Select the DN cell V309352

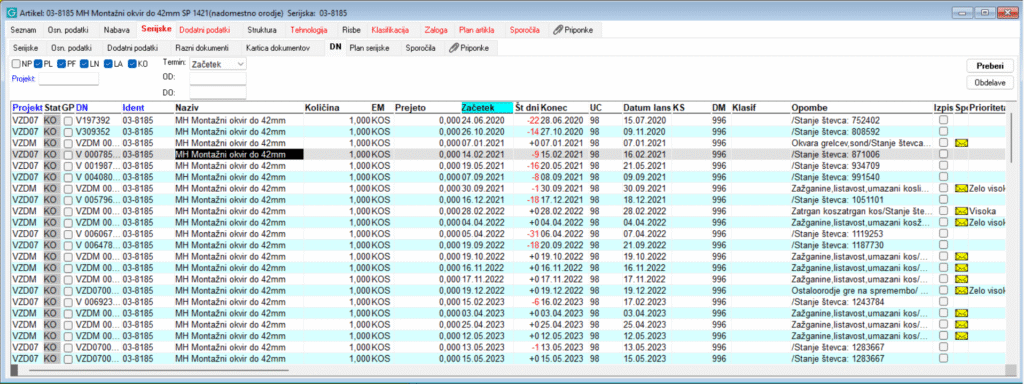click(x=93, y=131)
